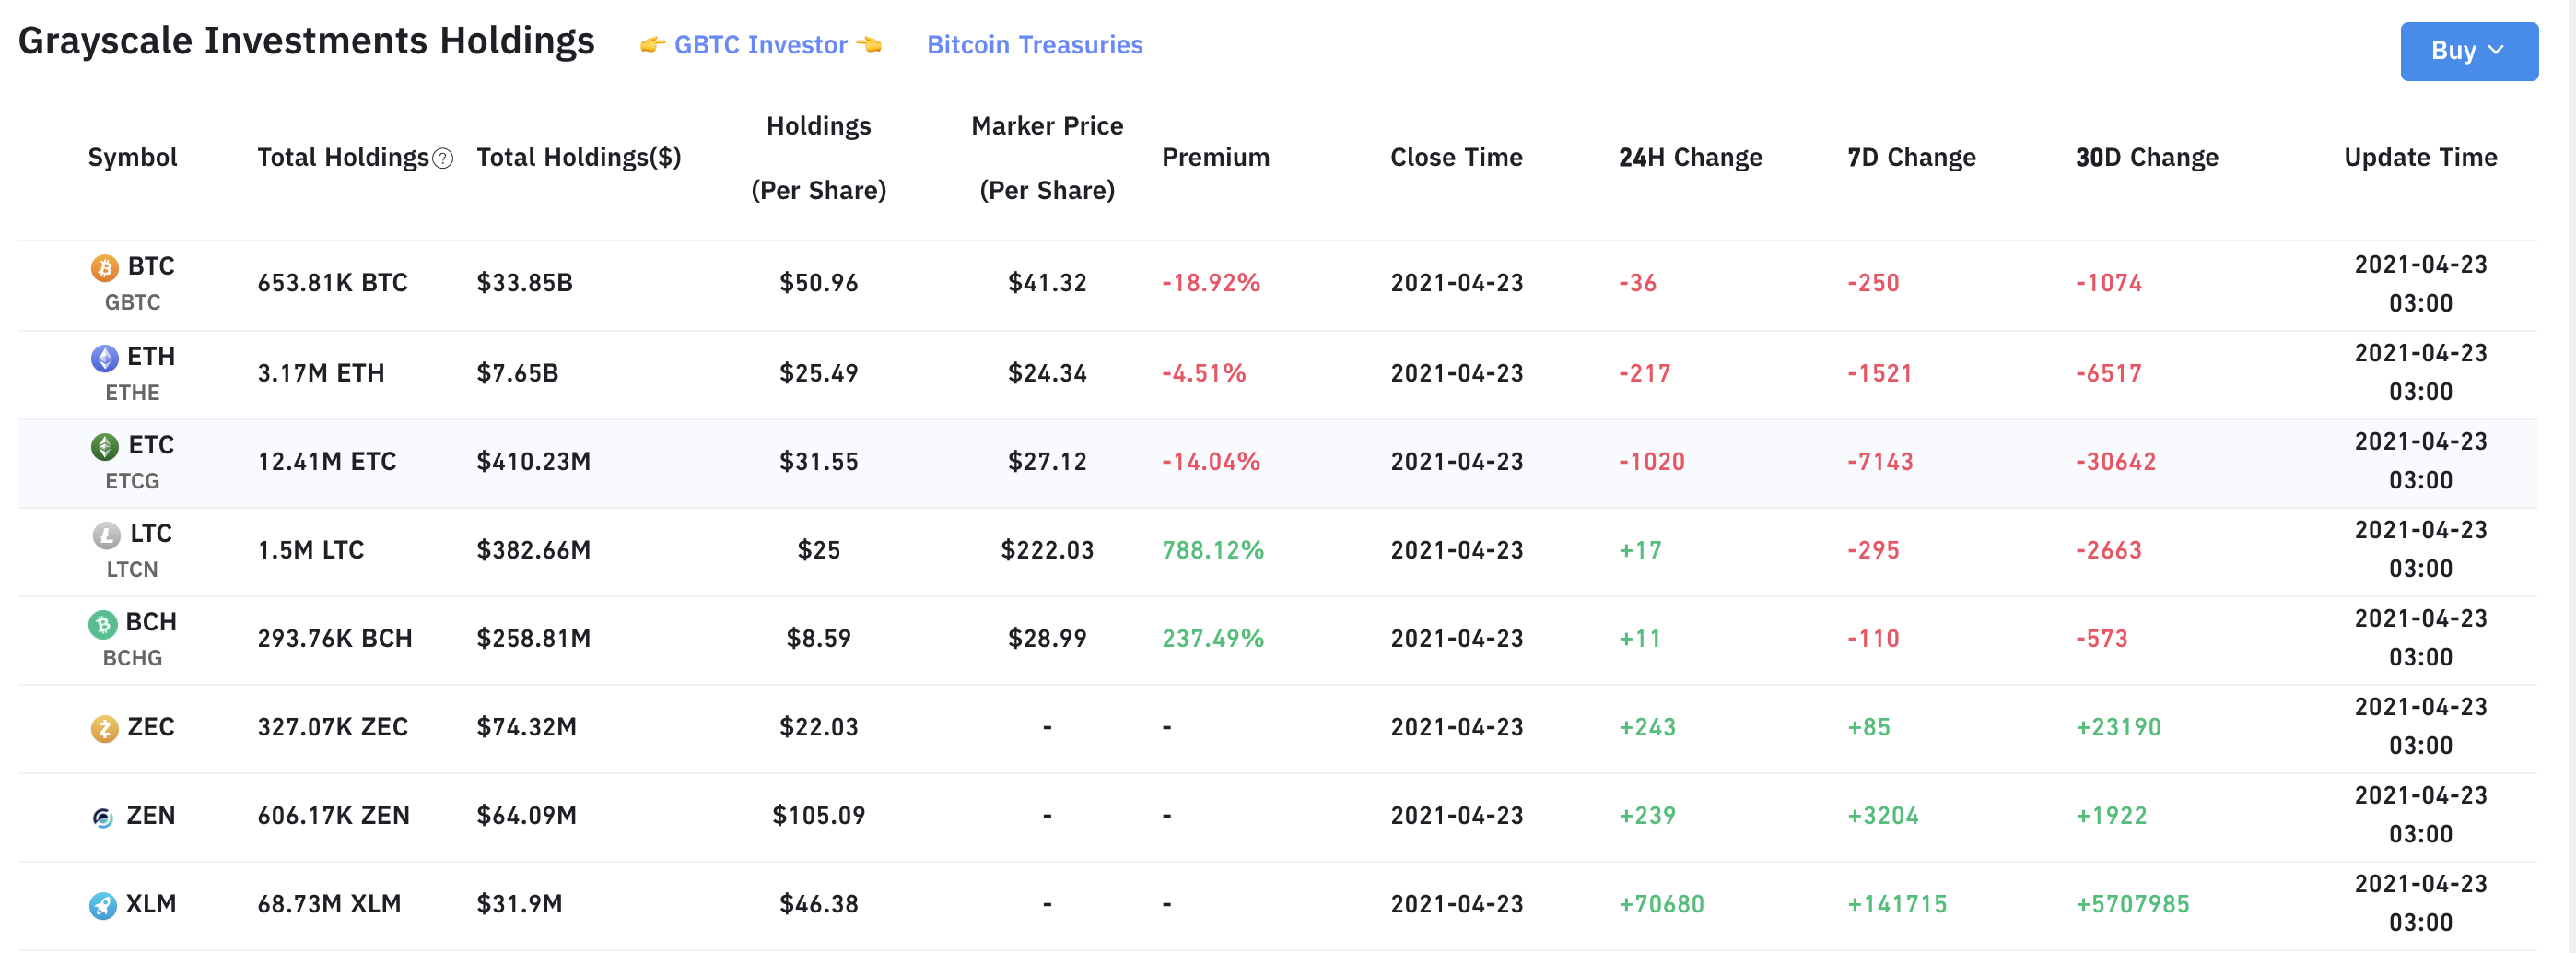
Task: Click the Grayscale Investments Holdings title
Action: [x=306, y=41]
